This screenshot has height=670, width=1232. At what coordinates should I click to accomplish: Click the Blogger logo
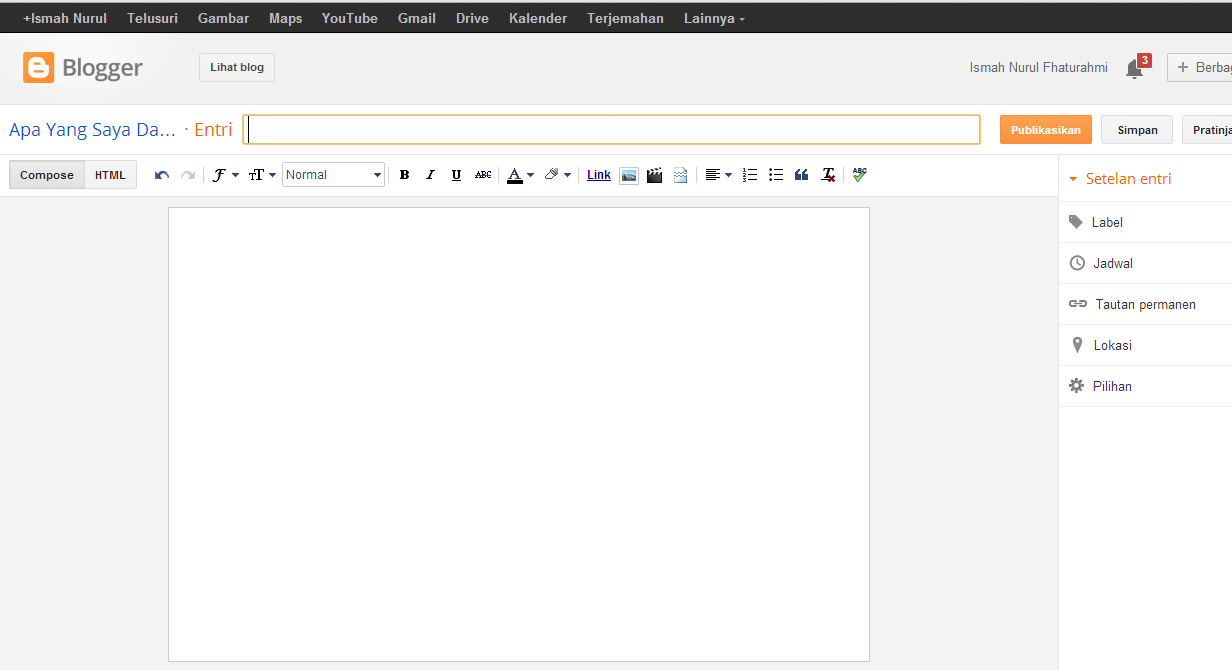click(83, 68)
